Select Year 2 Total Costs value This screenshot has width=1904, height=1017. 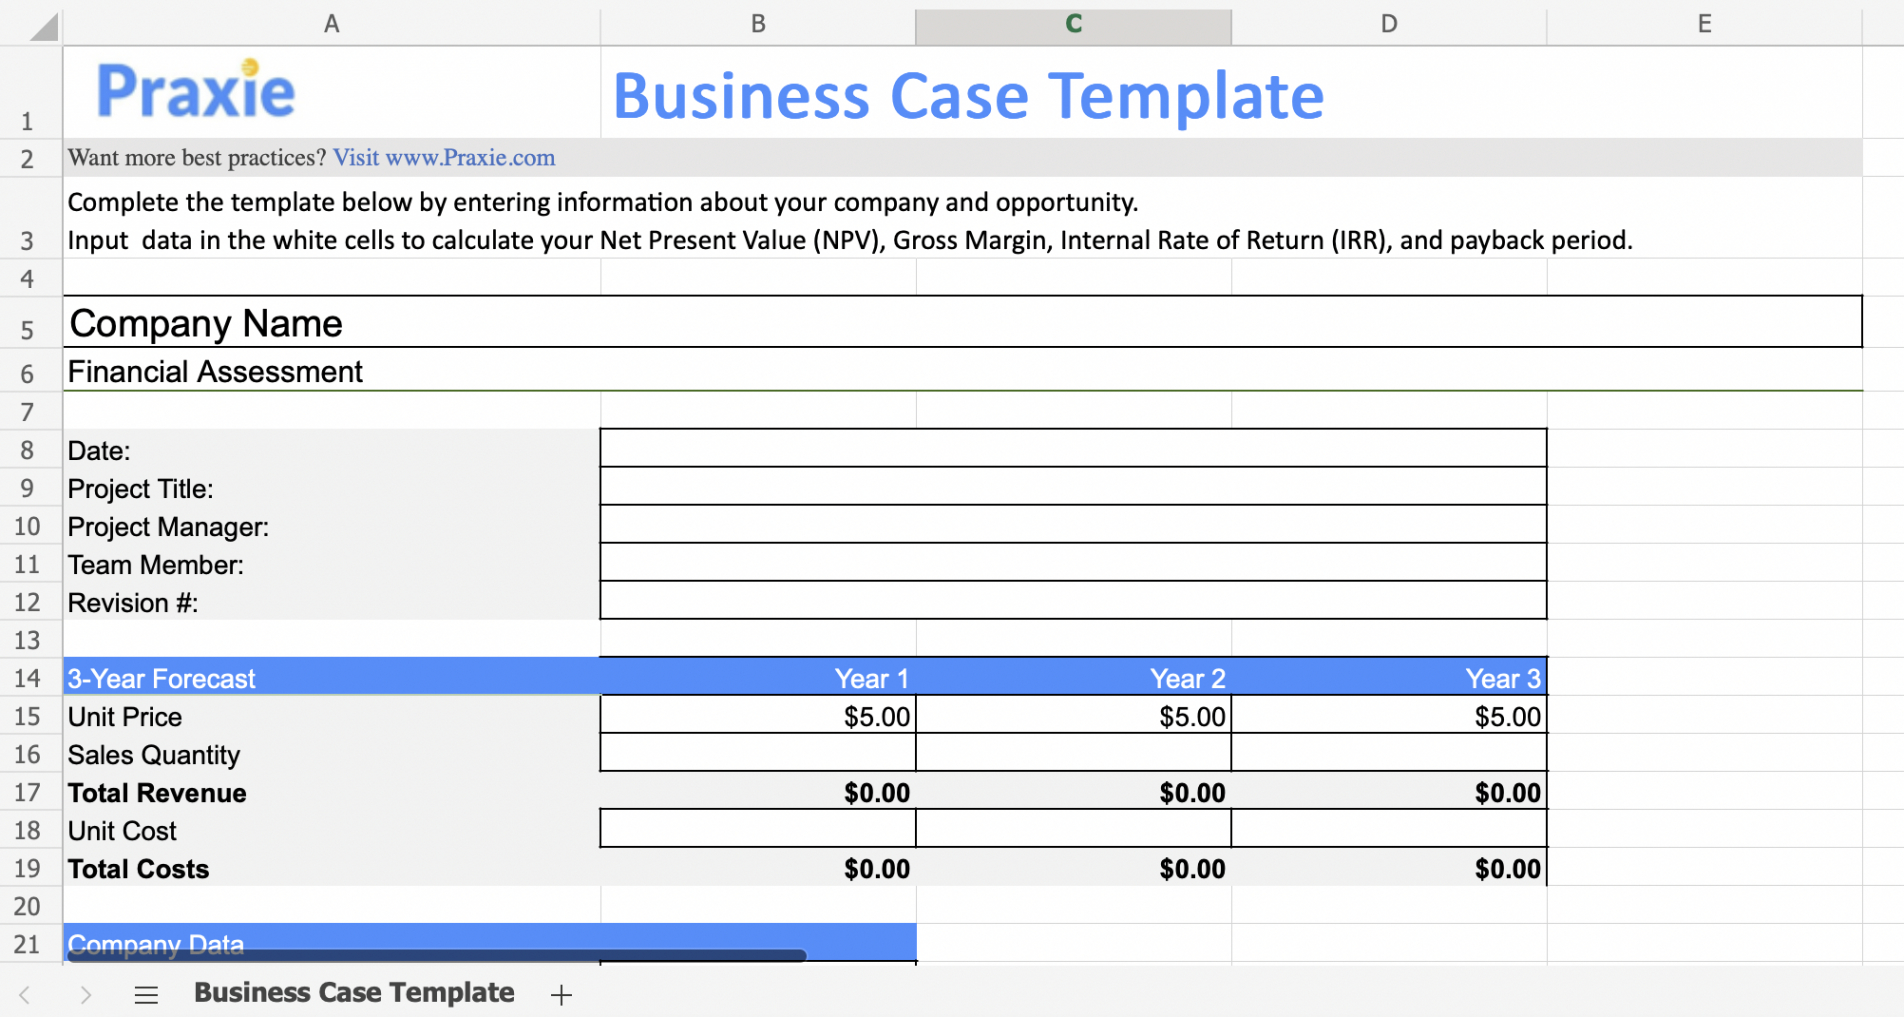1073,867
